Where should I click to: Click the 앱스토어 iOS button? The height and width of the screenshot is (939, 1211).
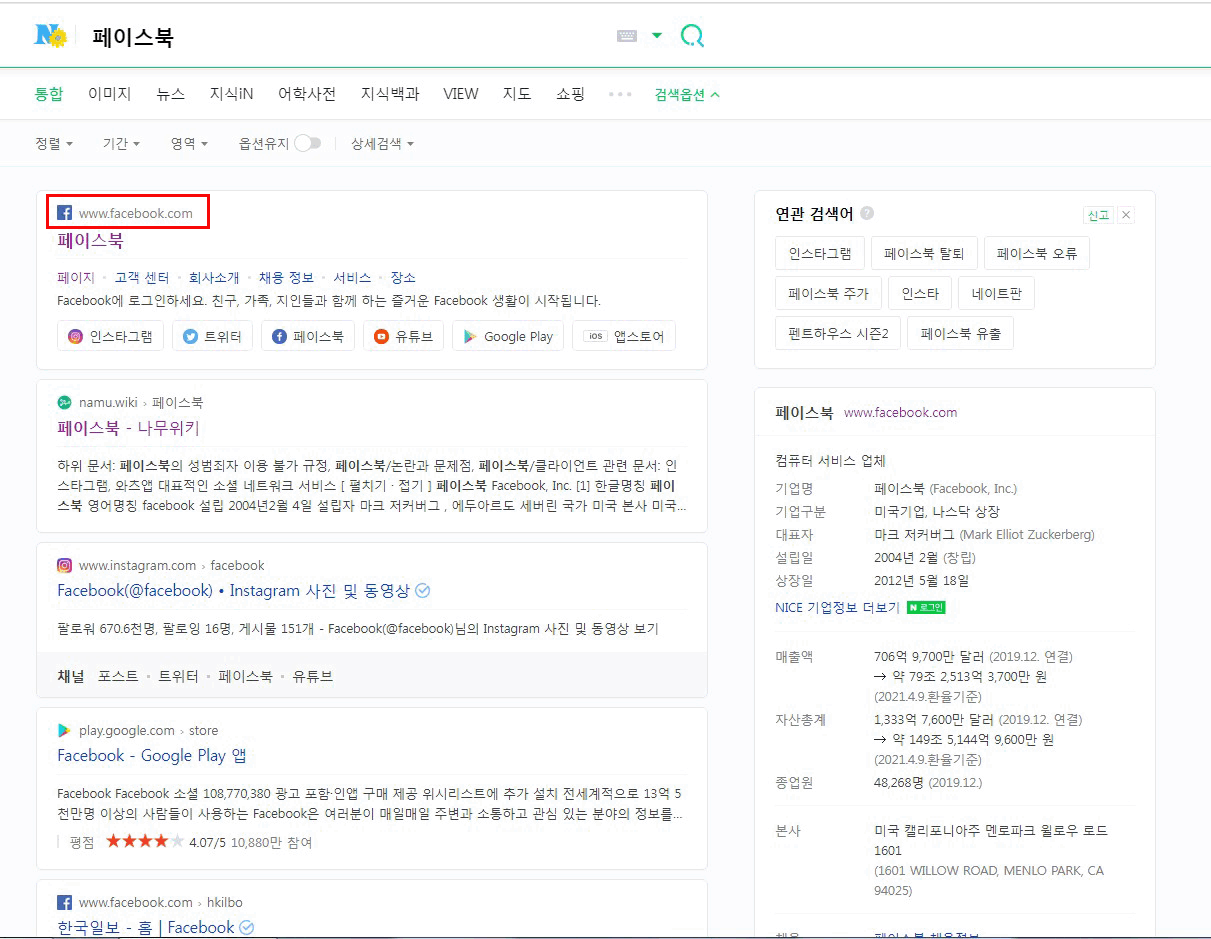pos(624,336)
